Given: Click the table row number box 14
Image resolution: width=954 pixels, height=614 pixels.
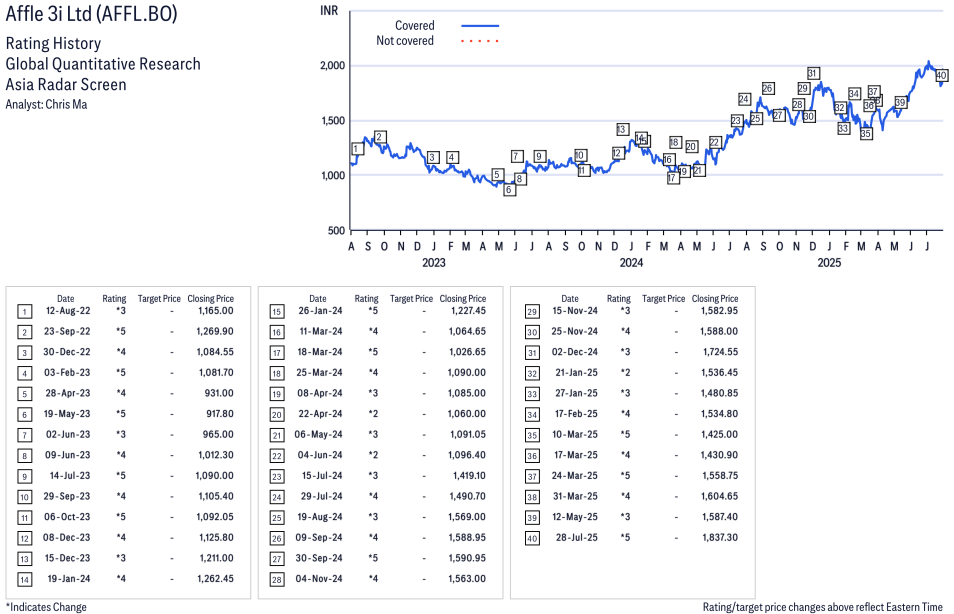Looking at the screenshot, I should click(24, 579).
